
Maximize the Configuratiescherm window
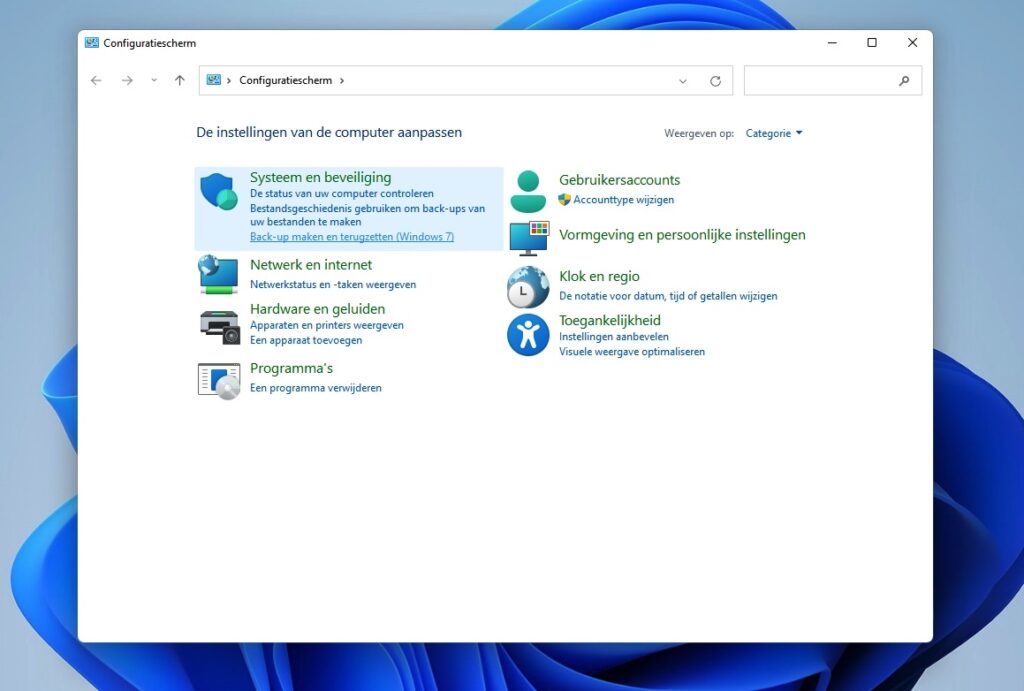coord(872,43)
